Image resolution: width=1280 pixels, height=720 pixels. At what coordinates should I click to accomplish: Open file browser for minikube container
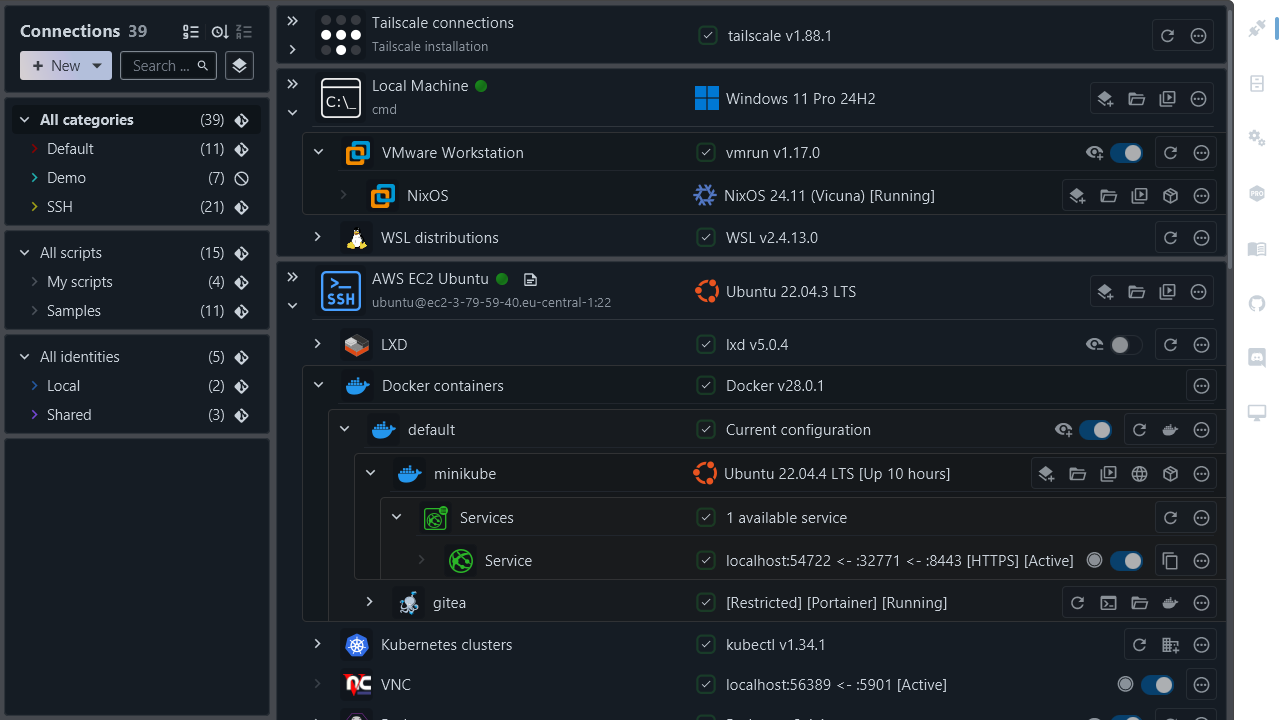point(1077,474)
